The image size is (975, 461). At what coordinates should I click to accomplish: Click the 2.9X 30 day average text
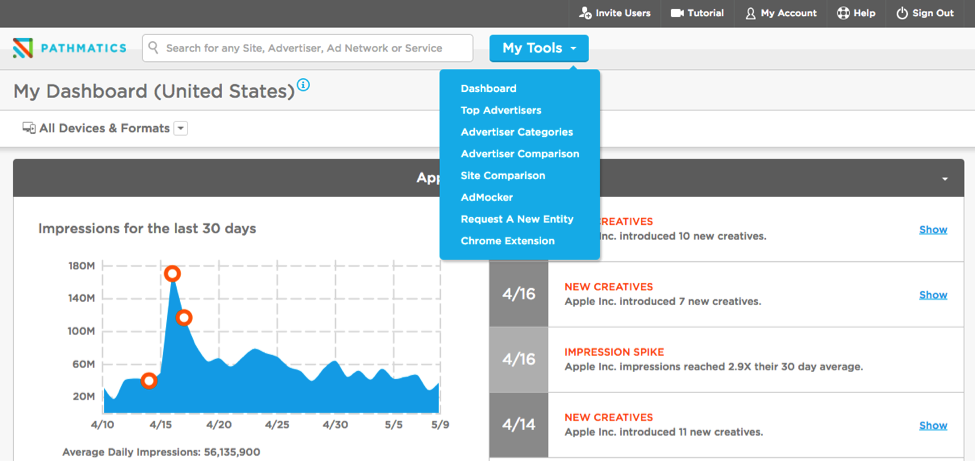click(x=714, y=367)
